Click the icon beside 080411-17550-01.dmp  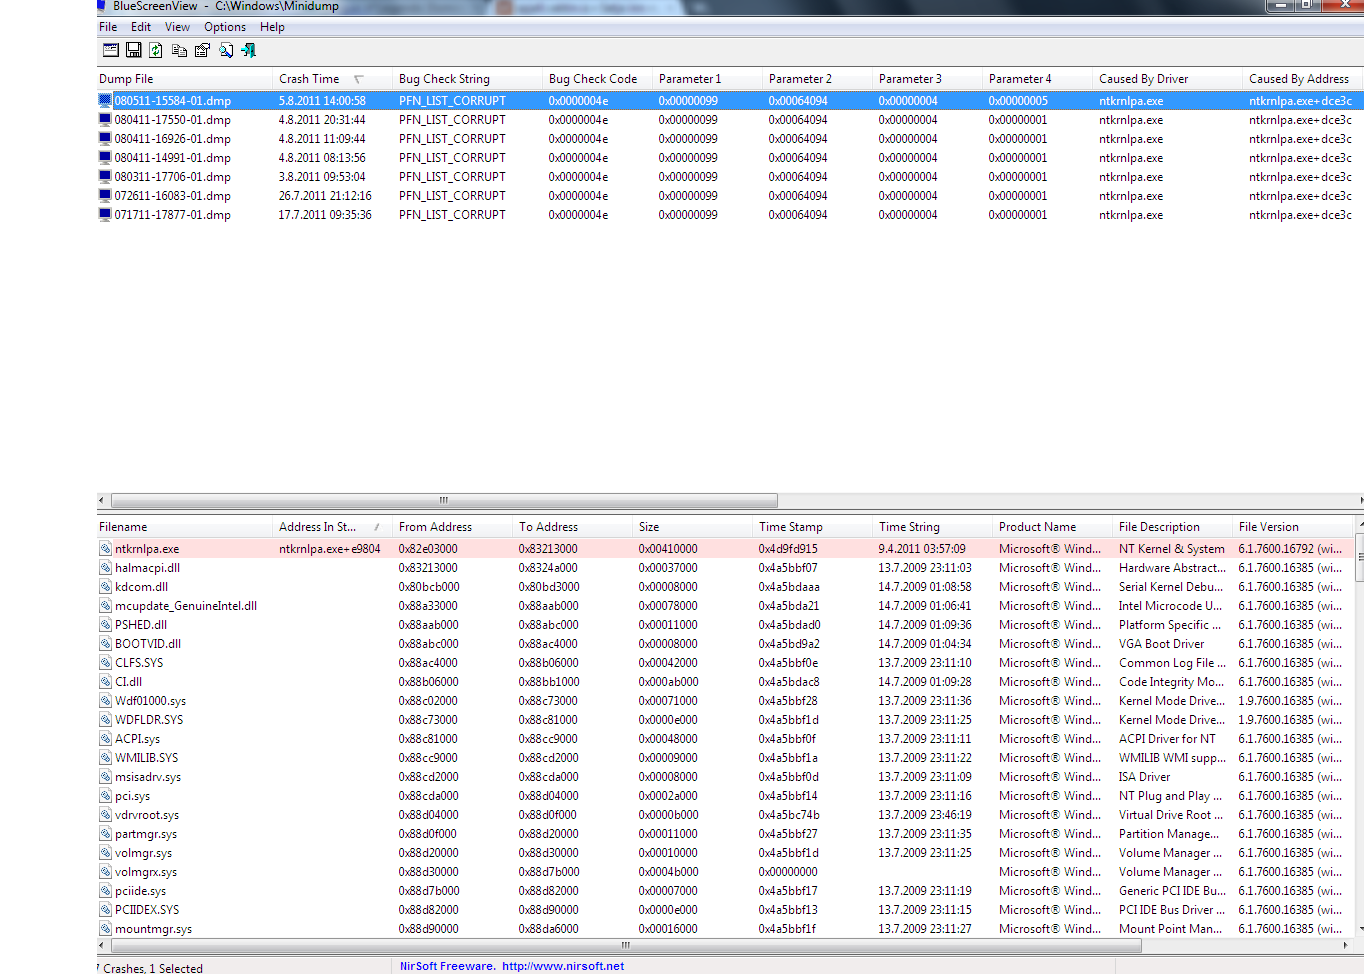(x=105, y=120)
